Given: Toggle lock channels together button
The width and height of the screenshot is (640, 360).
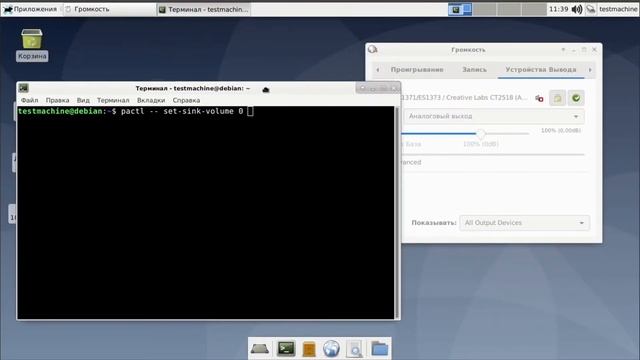Looking at the screenshot, I should (558, 98).
